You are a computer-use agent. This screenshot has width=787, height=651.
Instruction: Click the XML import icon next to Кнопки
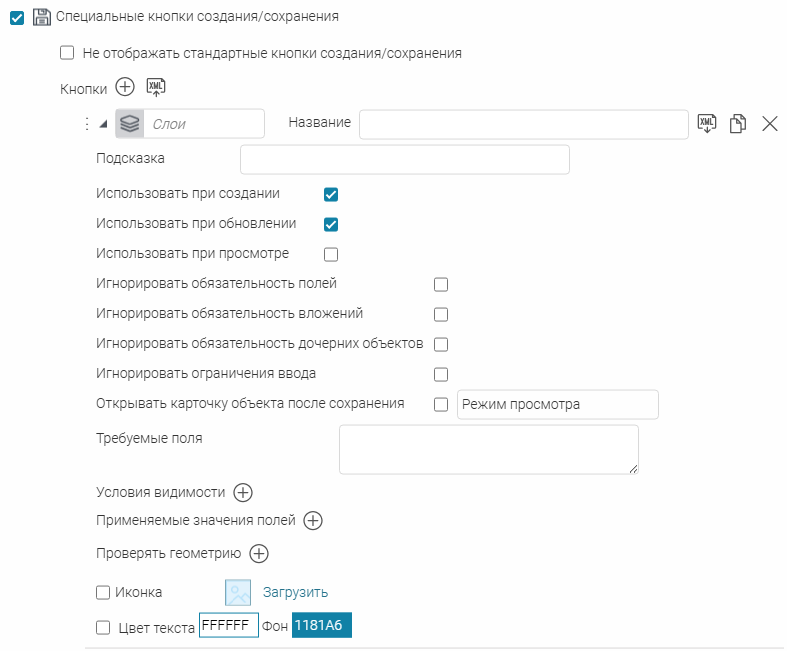(x=156, y=88)
